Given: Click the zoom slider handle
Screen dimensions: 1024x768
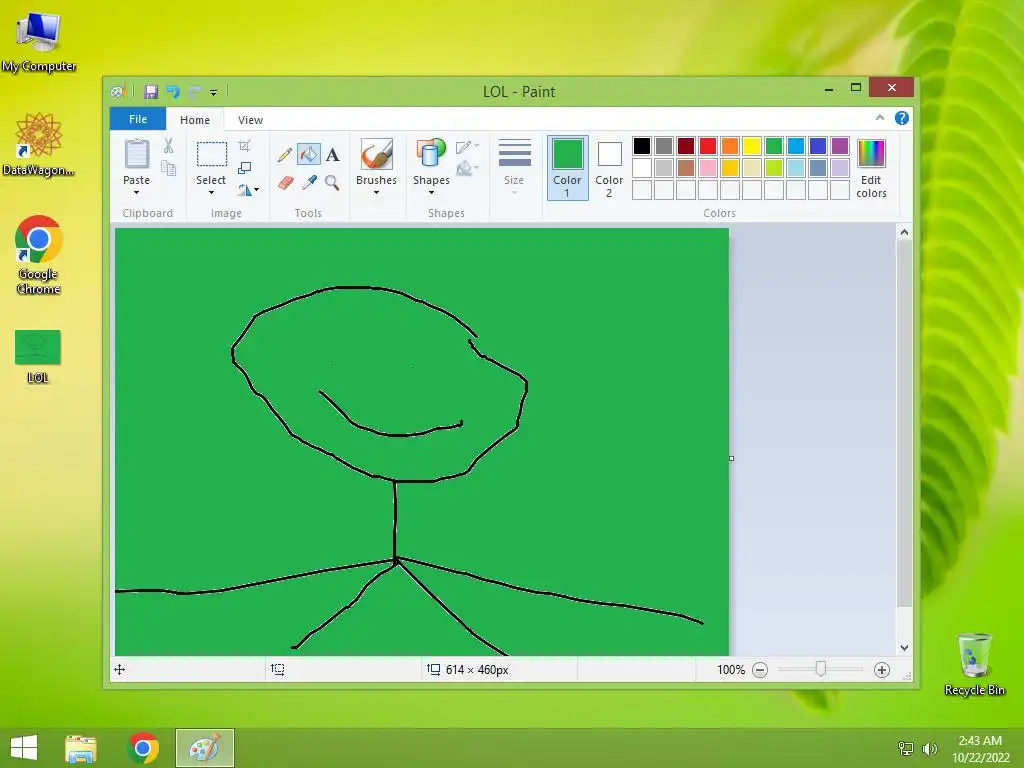Looking at the screenshot, I should tap(821, 669).
